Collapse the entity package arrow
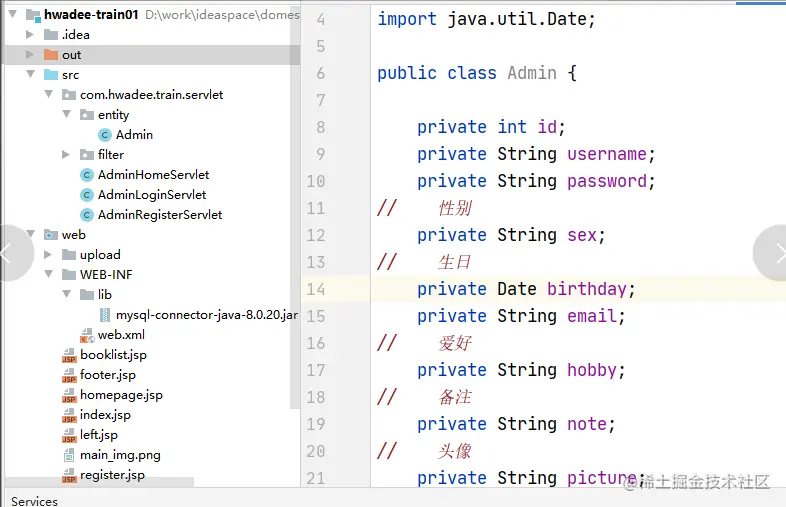Image resolution: width=786 pixels, height=507 pixels. [67, 114]
